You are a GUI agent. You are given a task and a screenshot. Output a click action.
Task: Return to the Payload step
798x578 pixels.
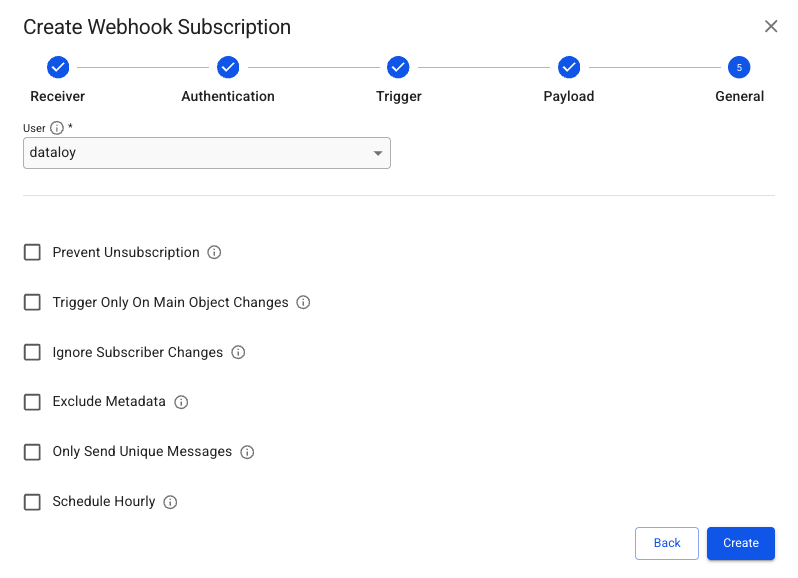(569, 68)
